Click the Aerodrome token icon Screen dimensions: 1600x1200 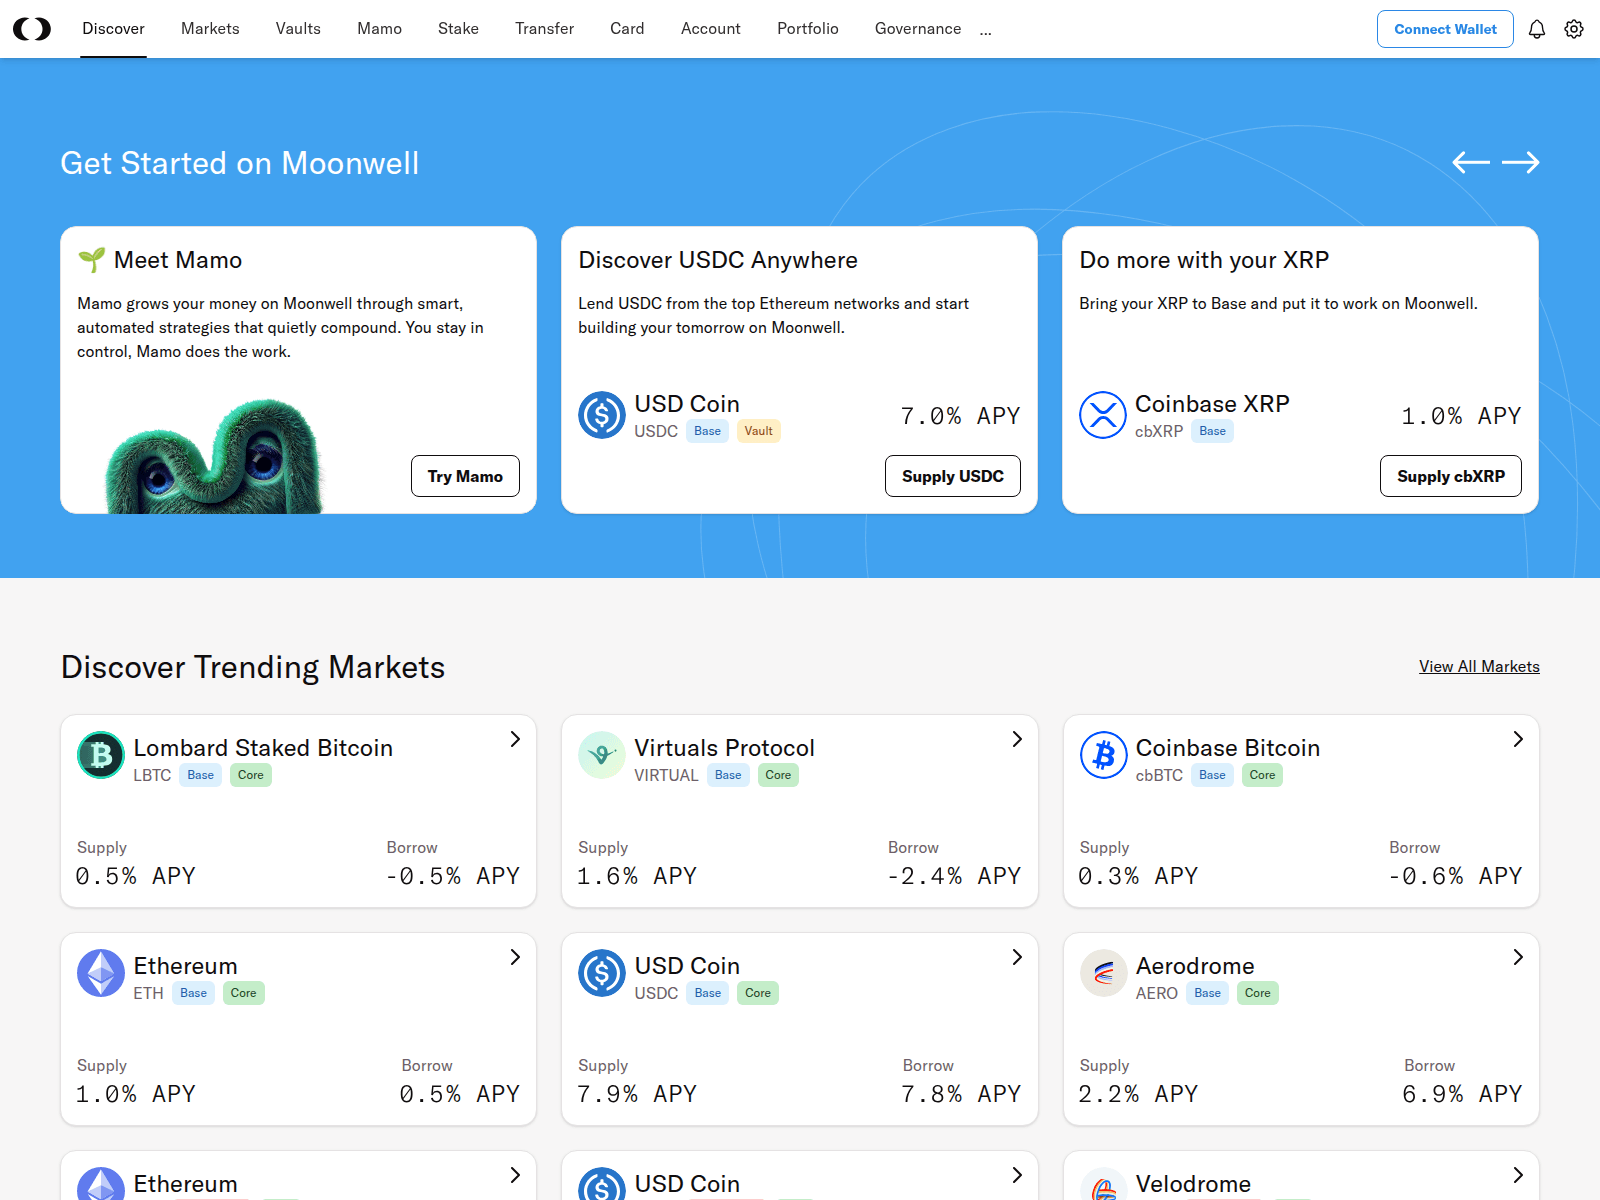click(x=1103, y=973)
